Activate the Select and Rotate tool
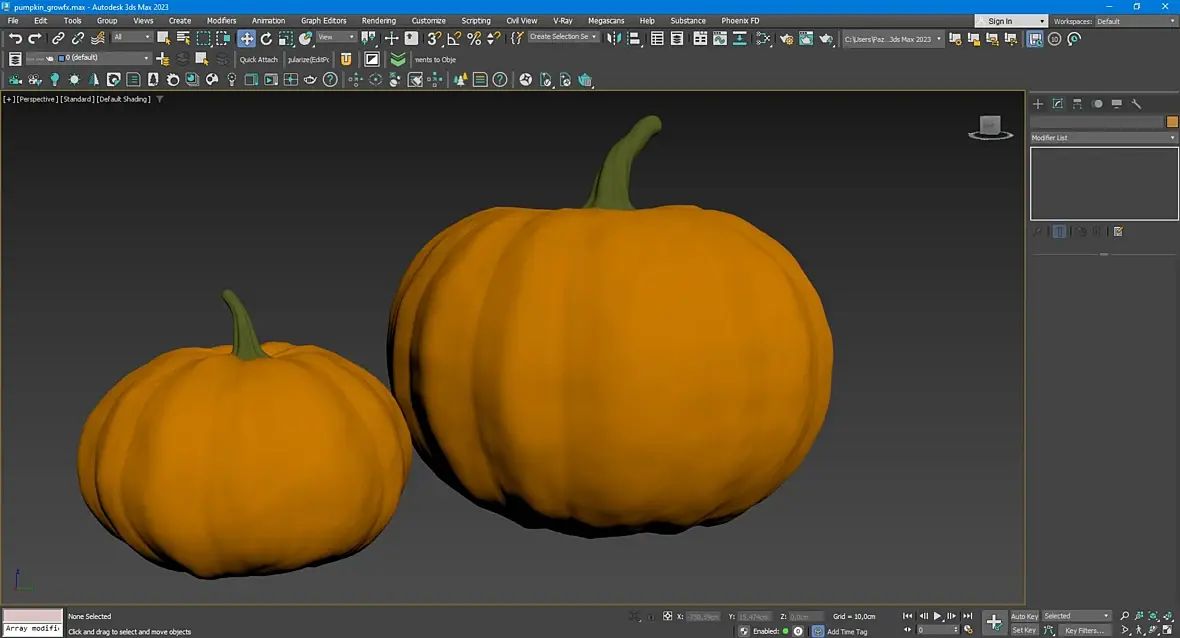The image size is (1180, 638). pos(266,38)
